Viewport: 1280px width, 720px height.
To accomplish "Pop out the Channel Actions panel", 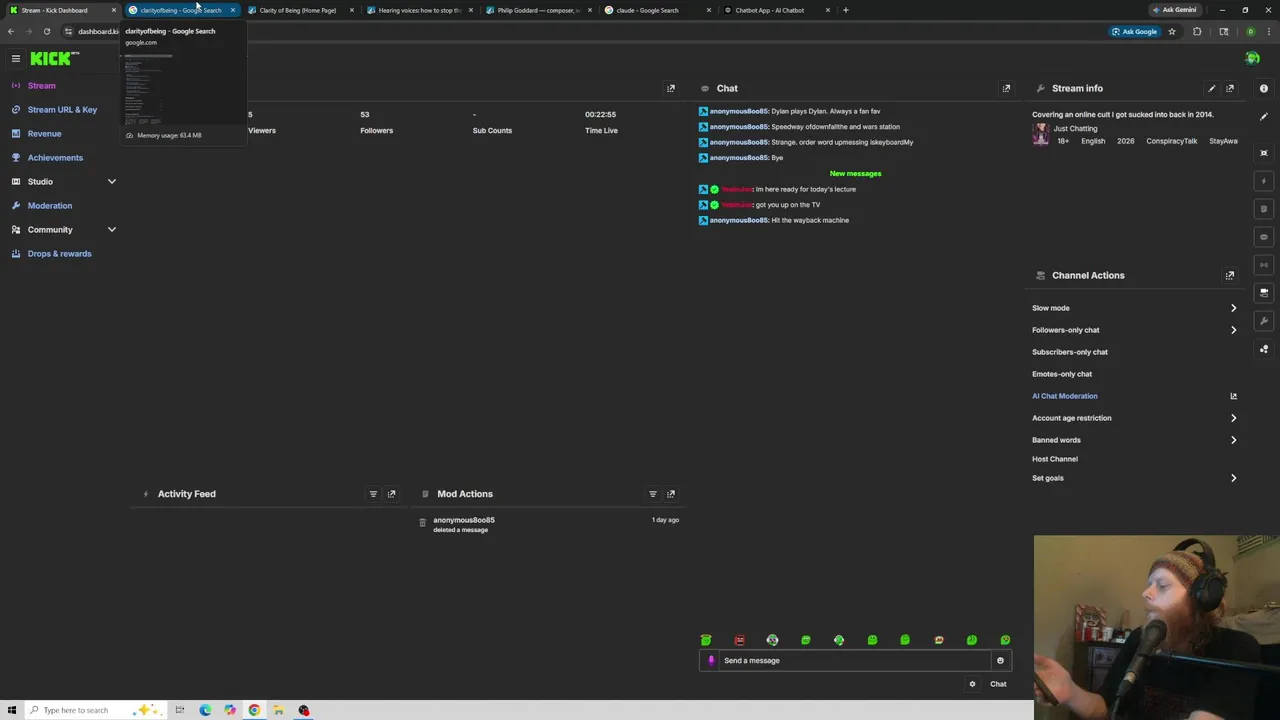I will tap(1230, 275).
